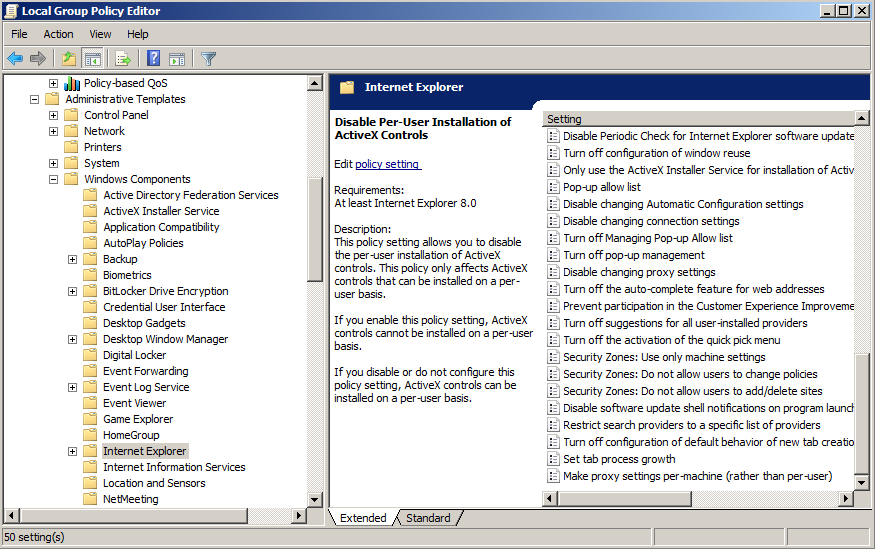
Task: Click the Pop-up allow list policy icon
Action: coord(553,187)
